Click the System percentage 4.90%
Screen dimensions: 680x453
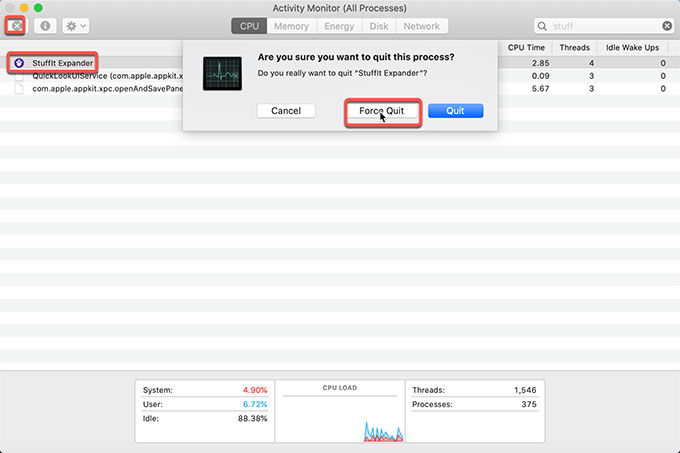click(255, 390)
